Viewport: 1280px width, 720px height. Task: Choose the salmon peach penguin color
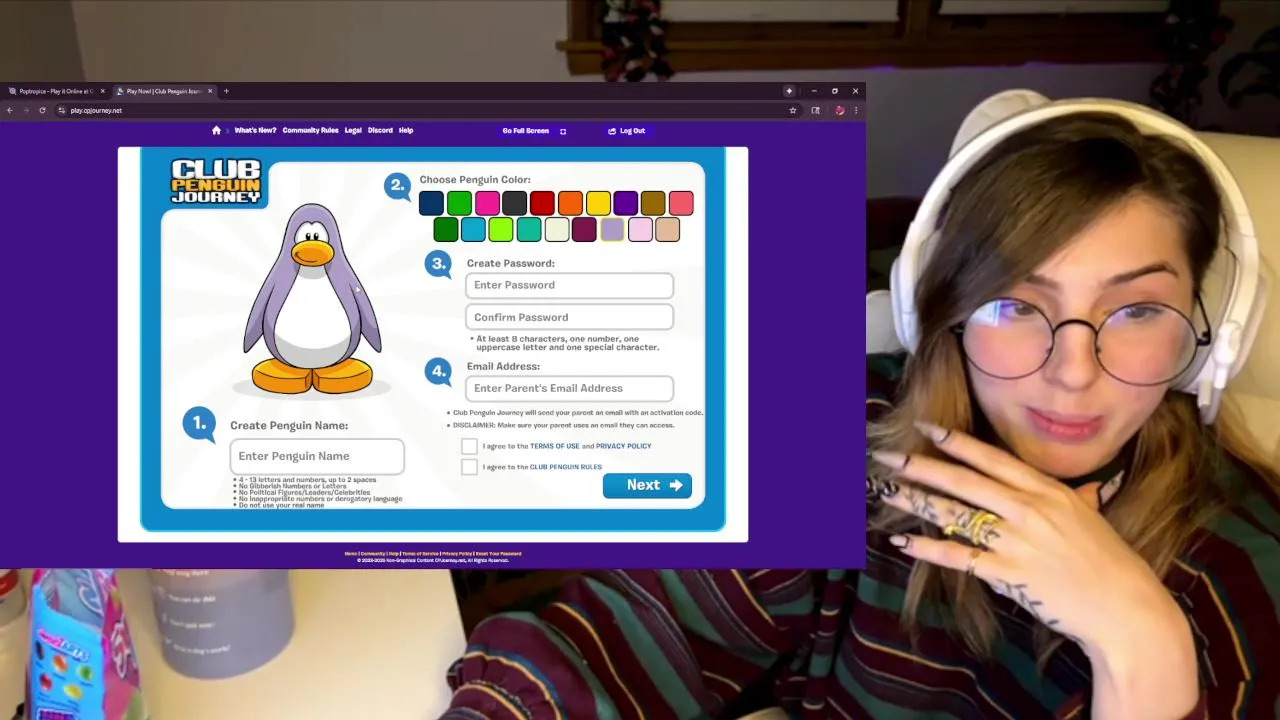pyautogui.click(x=681, y=203)
